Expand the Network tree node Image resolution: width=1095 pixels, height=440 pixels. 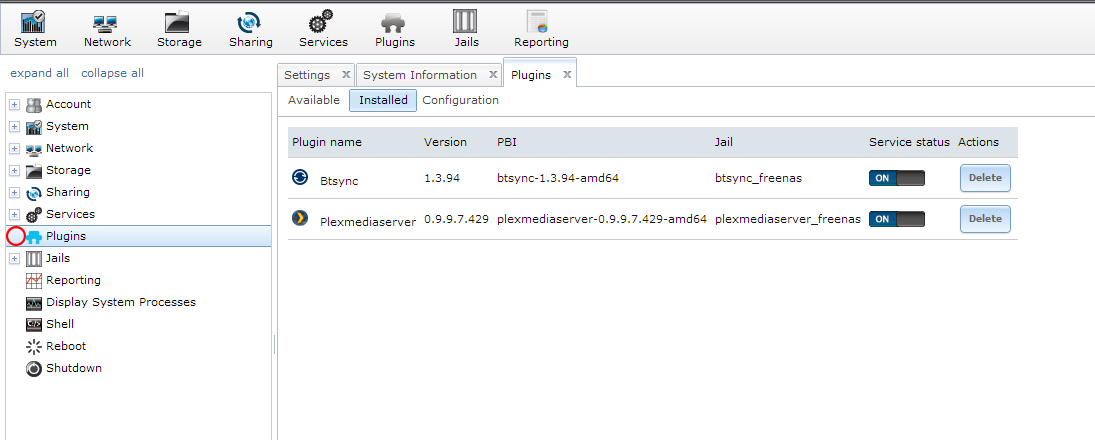coord(15,149)
